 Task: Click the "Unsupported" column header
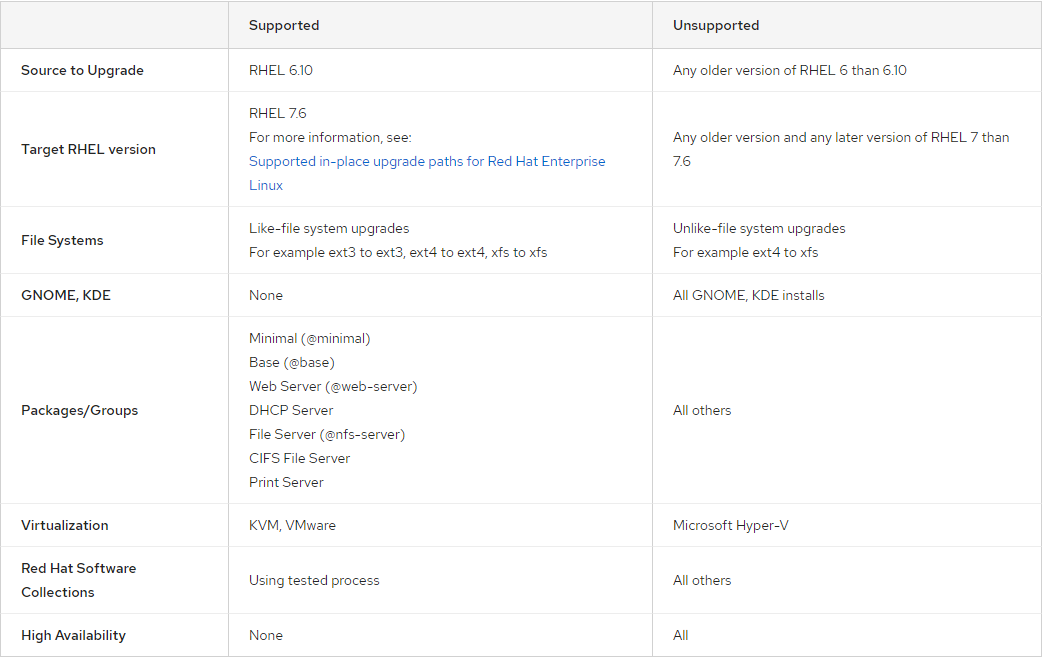point(716,25)
